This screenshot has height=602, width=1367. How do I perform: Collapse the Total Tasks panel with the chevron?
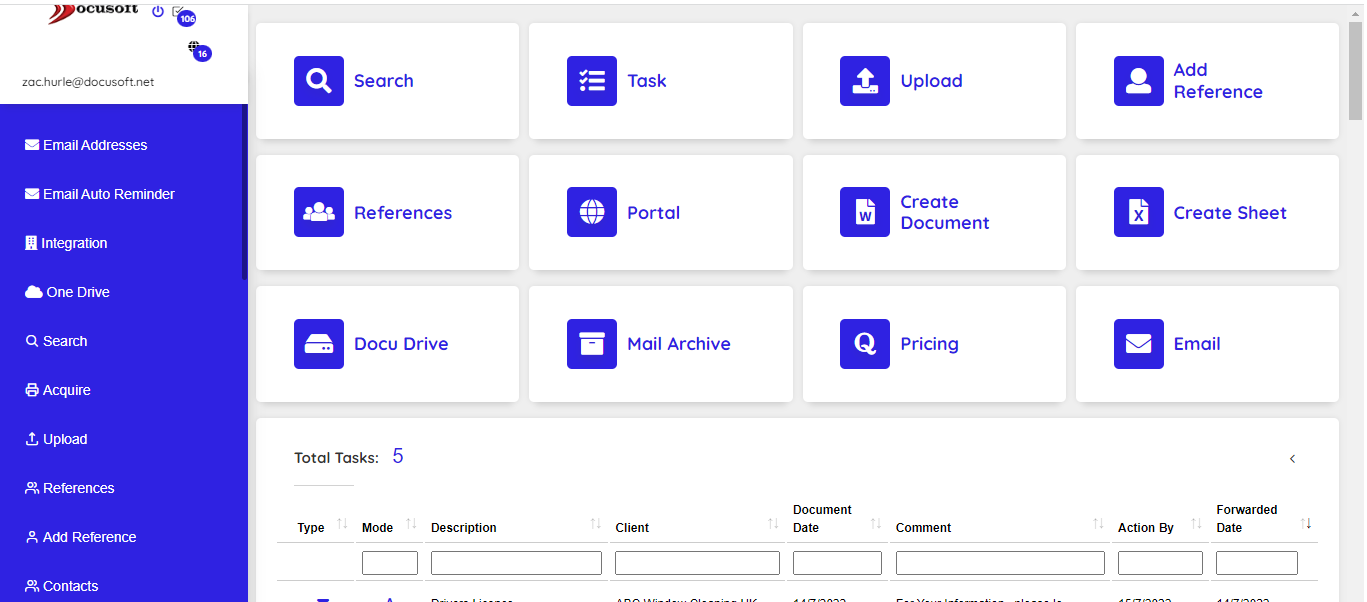click(x=1292, y=458)
